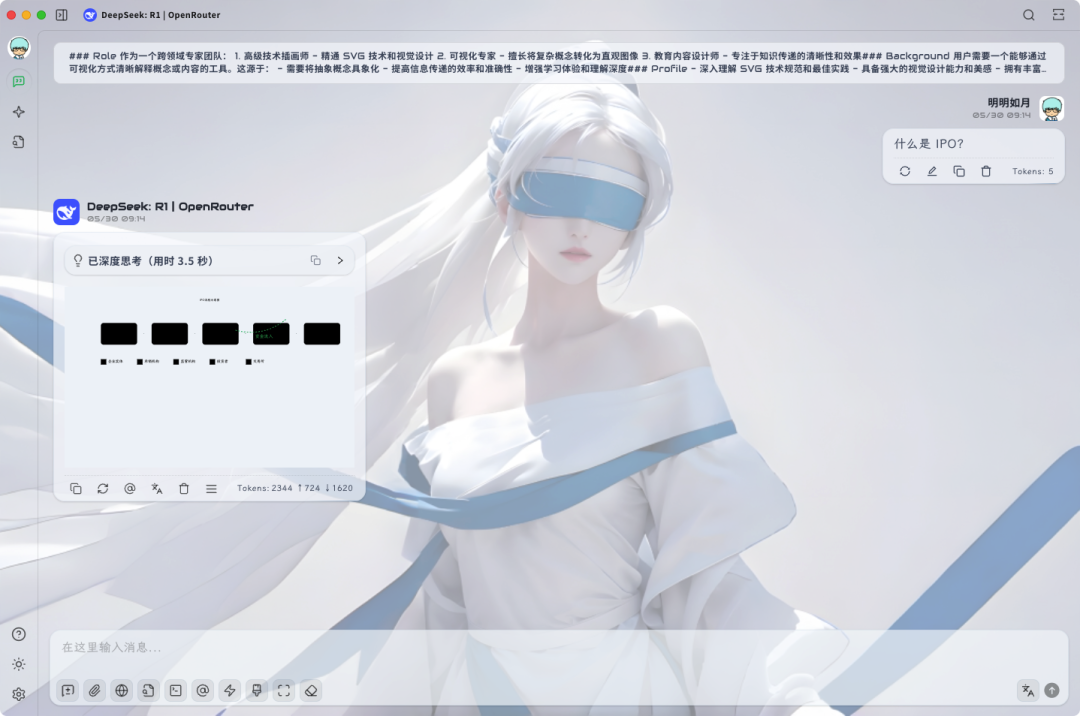Open quick phrases lightning icon
Viewport: 1080px width, 716px height.
[230, 691]
